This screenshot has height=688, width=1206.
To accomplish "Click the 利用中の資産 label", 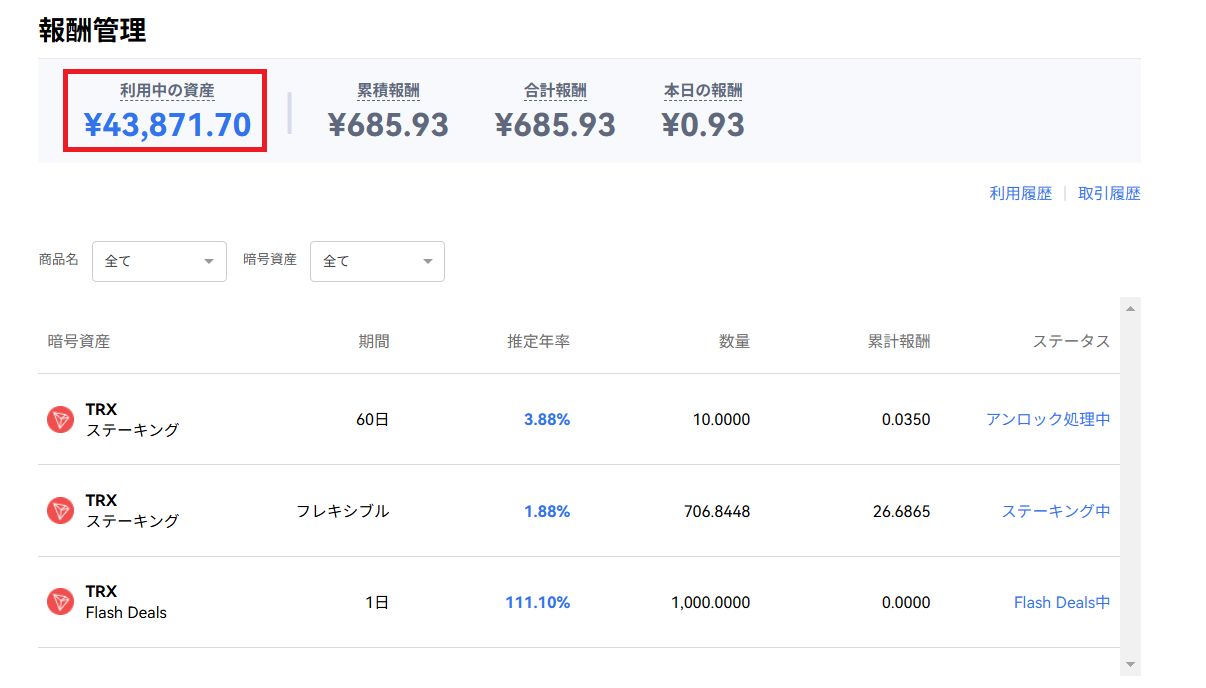I will 167,91.
